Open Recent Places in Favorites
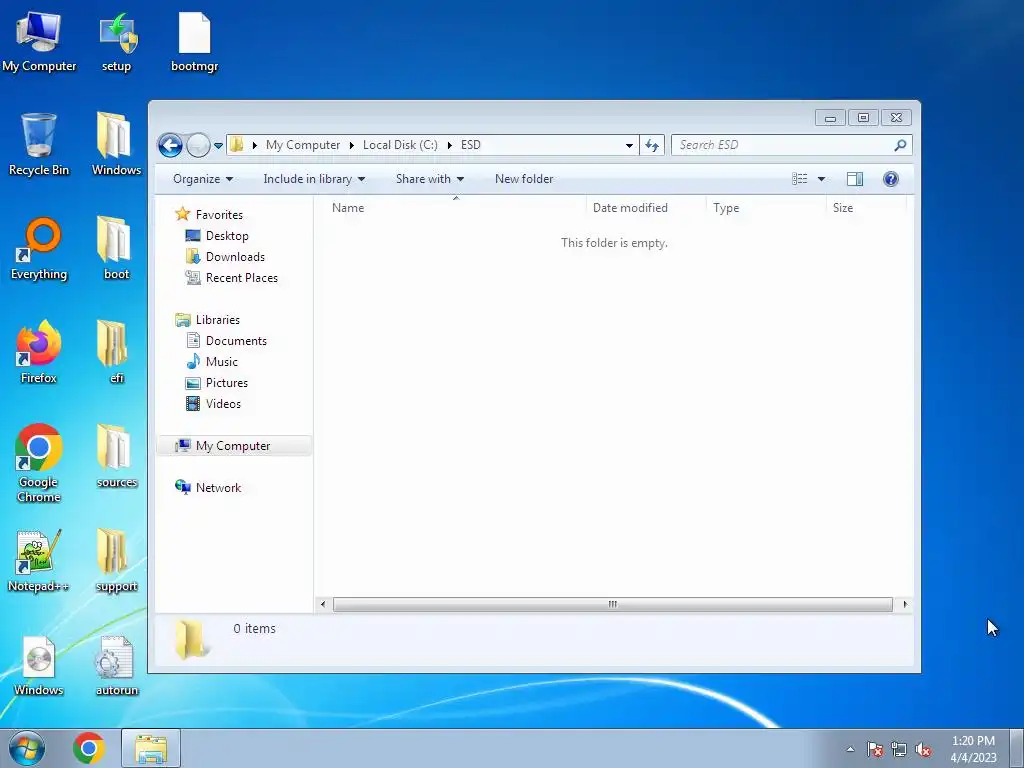Image resolution: width=1024 pixels, height=768 pixels. click(x=242, y=278)
